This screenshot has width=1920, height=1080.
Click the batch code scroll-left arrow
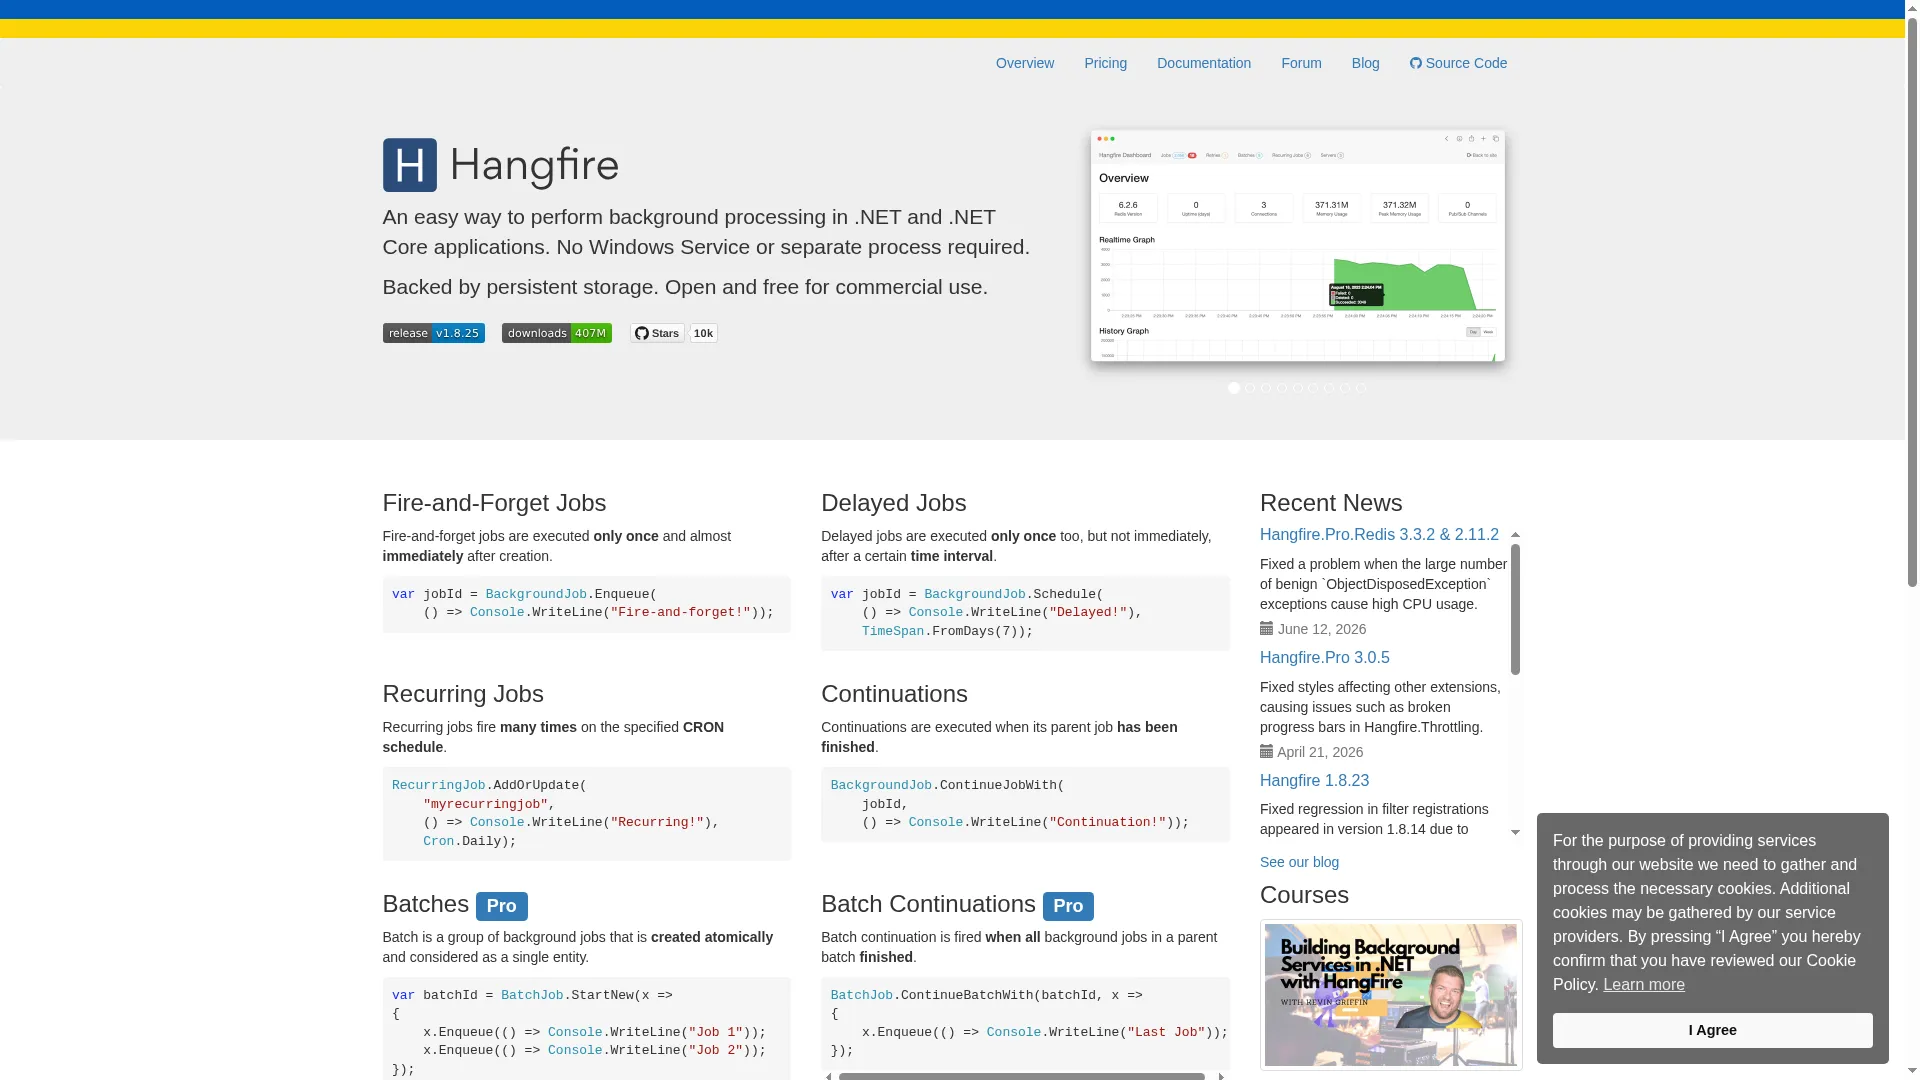(828, 1076)
